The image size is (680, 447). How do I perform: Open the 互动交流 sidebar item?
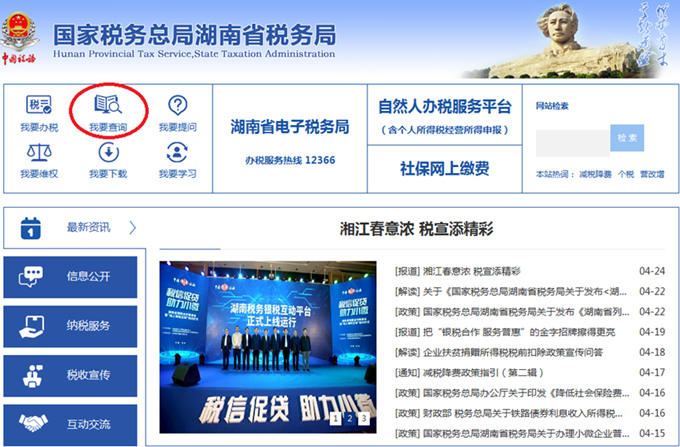tap(70, 424)
